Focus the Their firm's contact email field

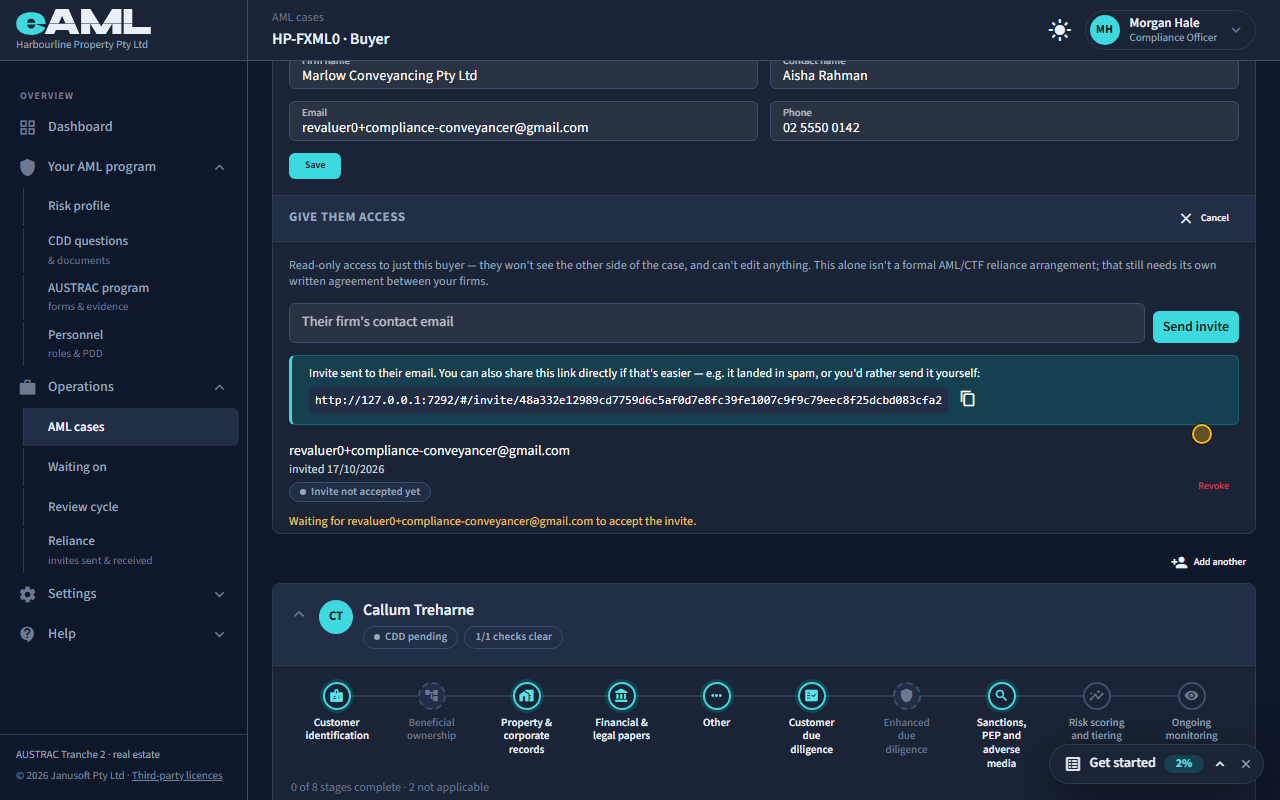click(x=717, y=323)
